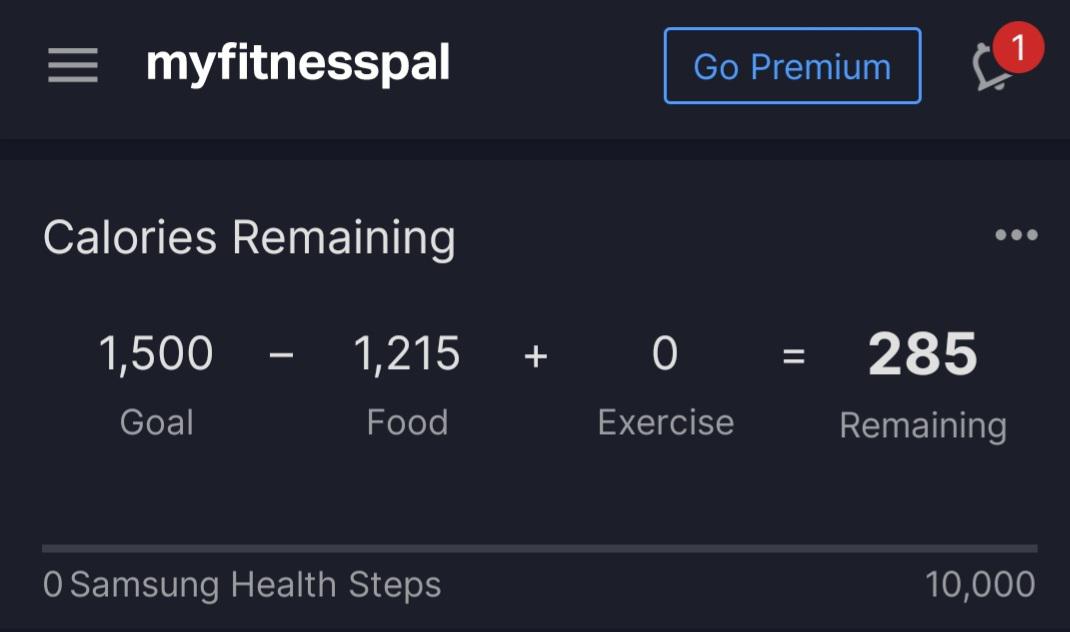The image size is (1070, 632).
Task: Tap the myfitnesspal logo
Action: point(296,63)
